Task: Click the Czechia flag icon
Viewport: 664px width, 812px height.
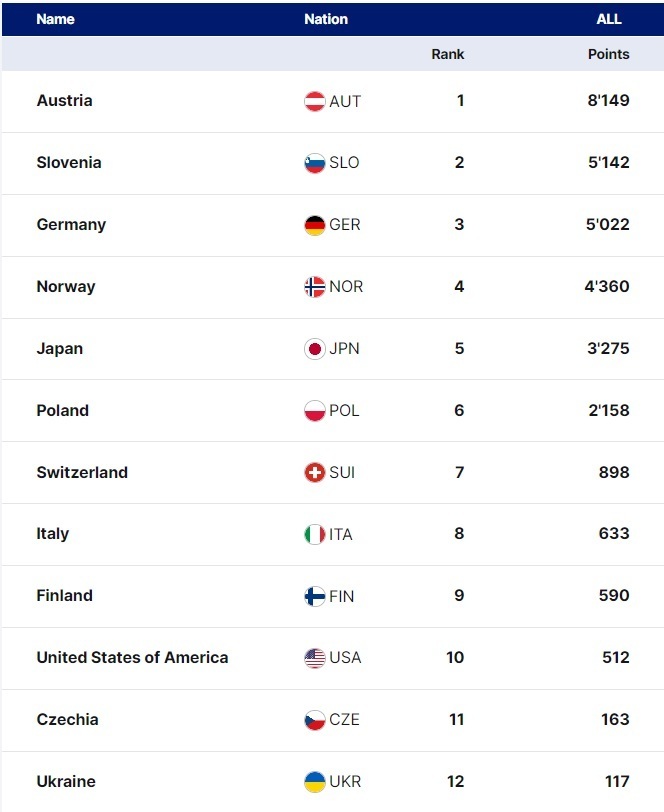Action: click(x=315, y=720)
